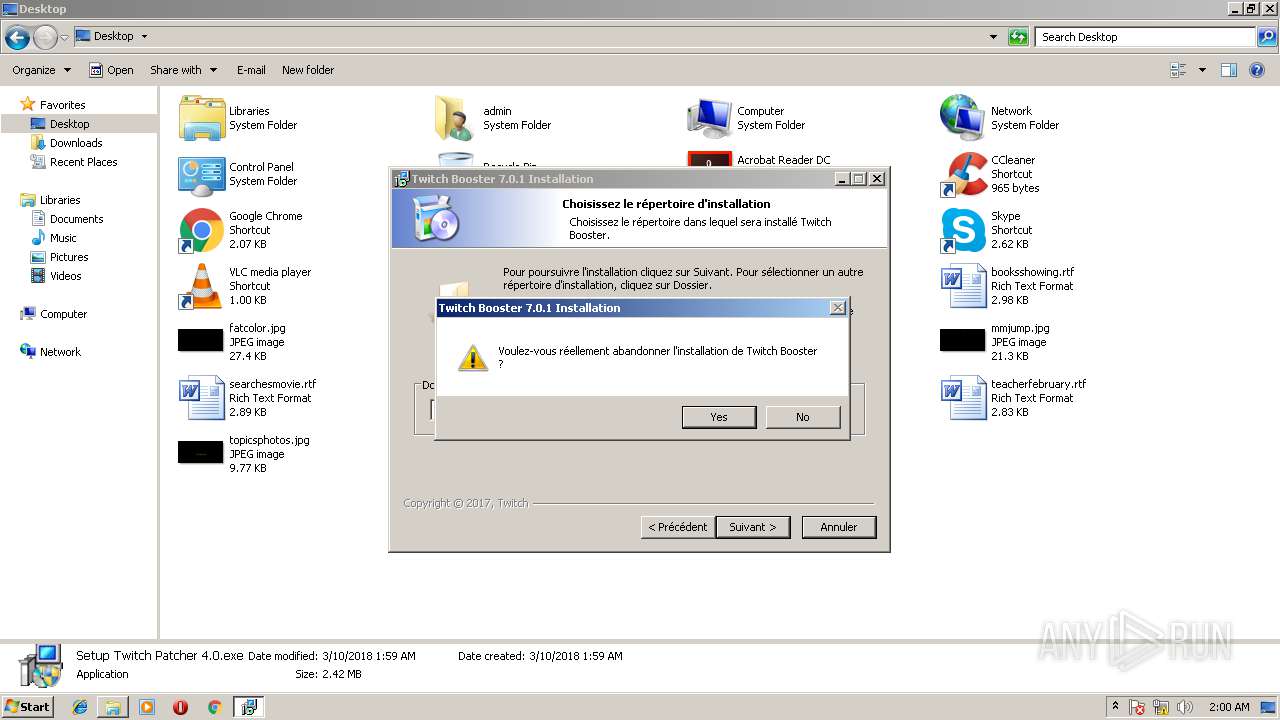Open Windows Explorer taskbar icon
The image size is (1280, 720).
tap(113, 707)
